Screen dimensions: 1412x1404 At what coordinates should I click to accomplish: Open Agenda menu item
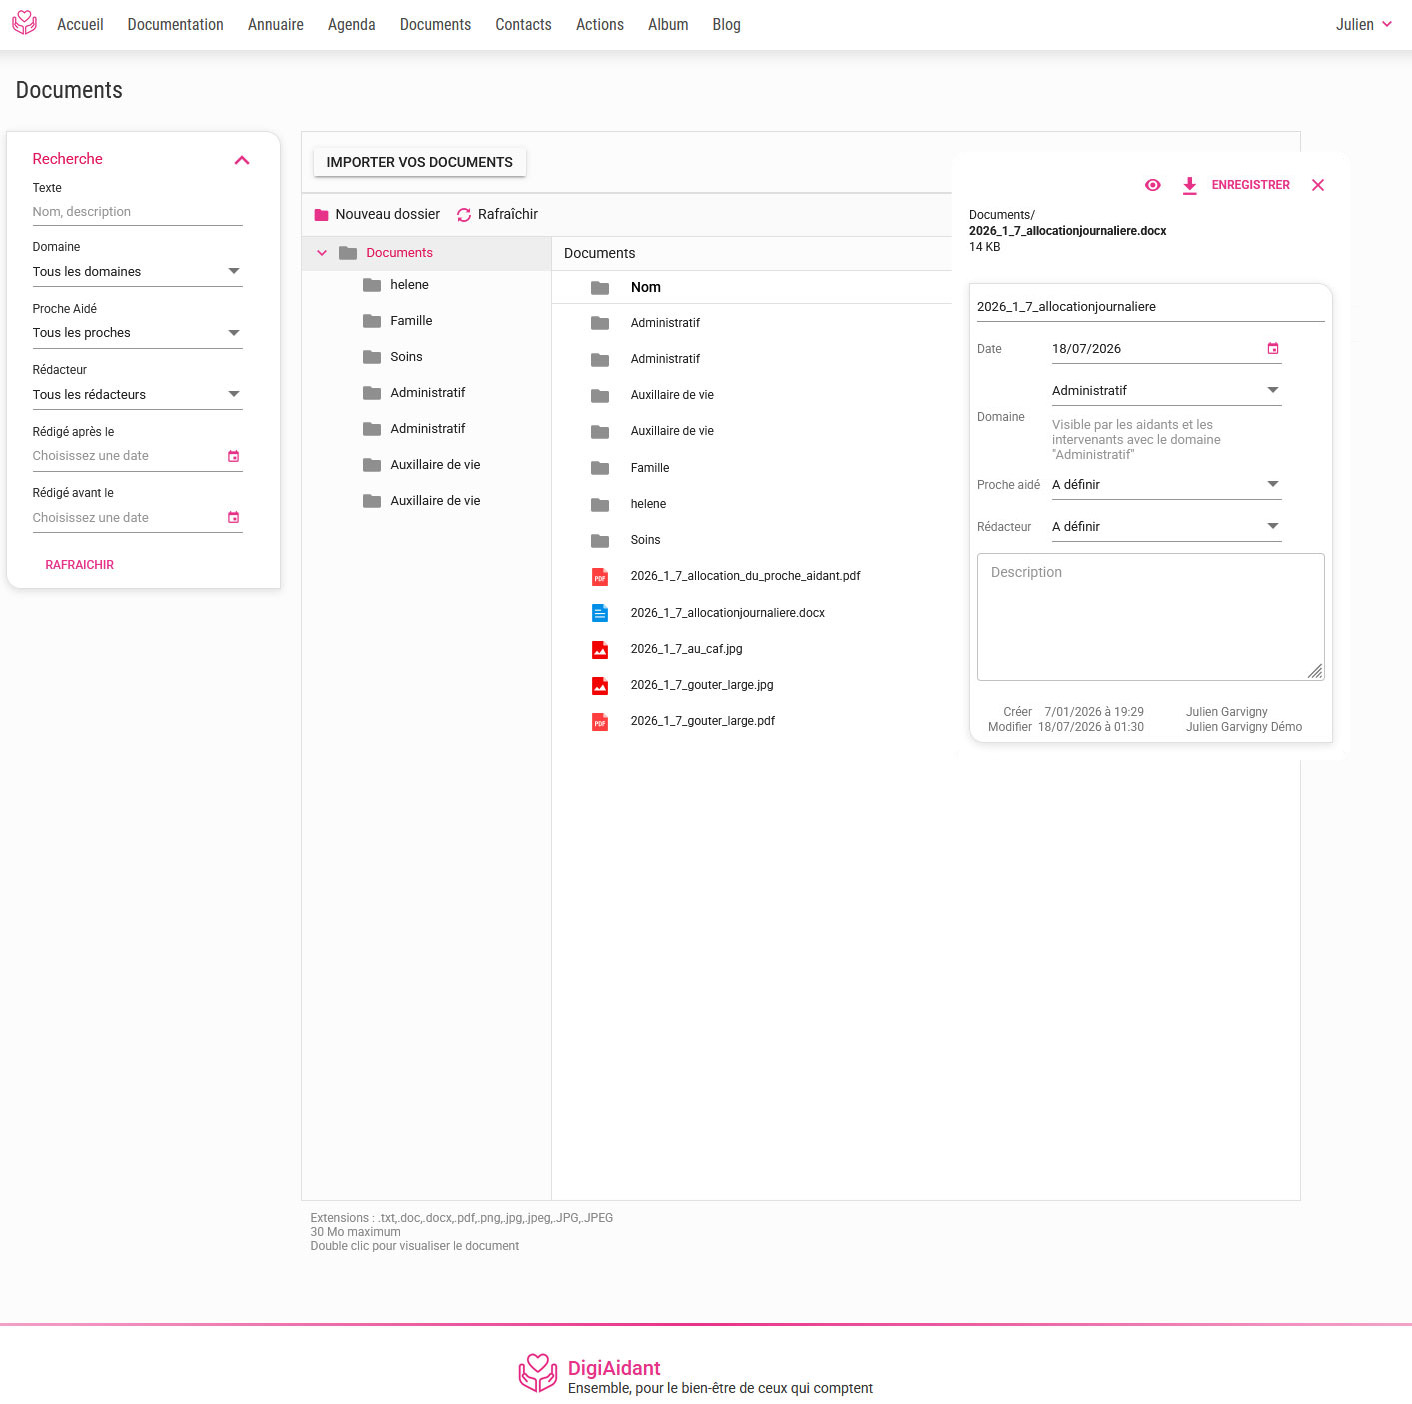pyautogui.click(x=352, y=24)
